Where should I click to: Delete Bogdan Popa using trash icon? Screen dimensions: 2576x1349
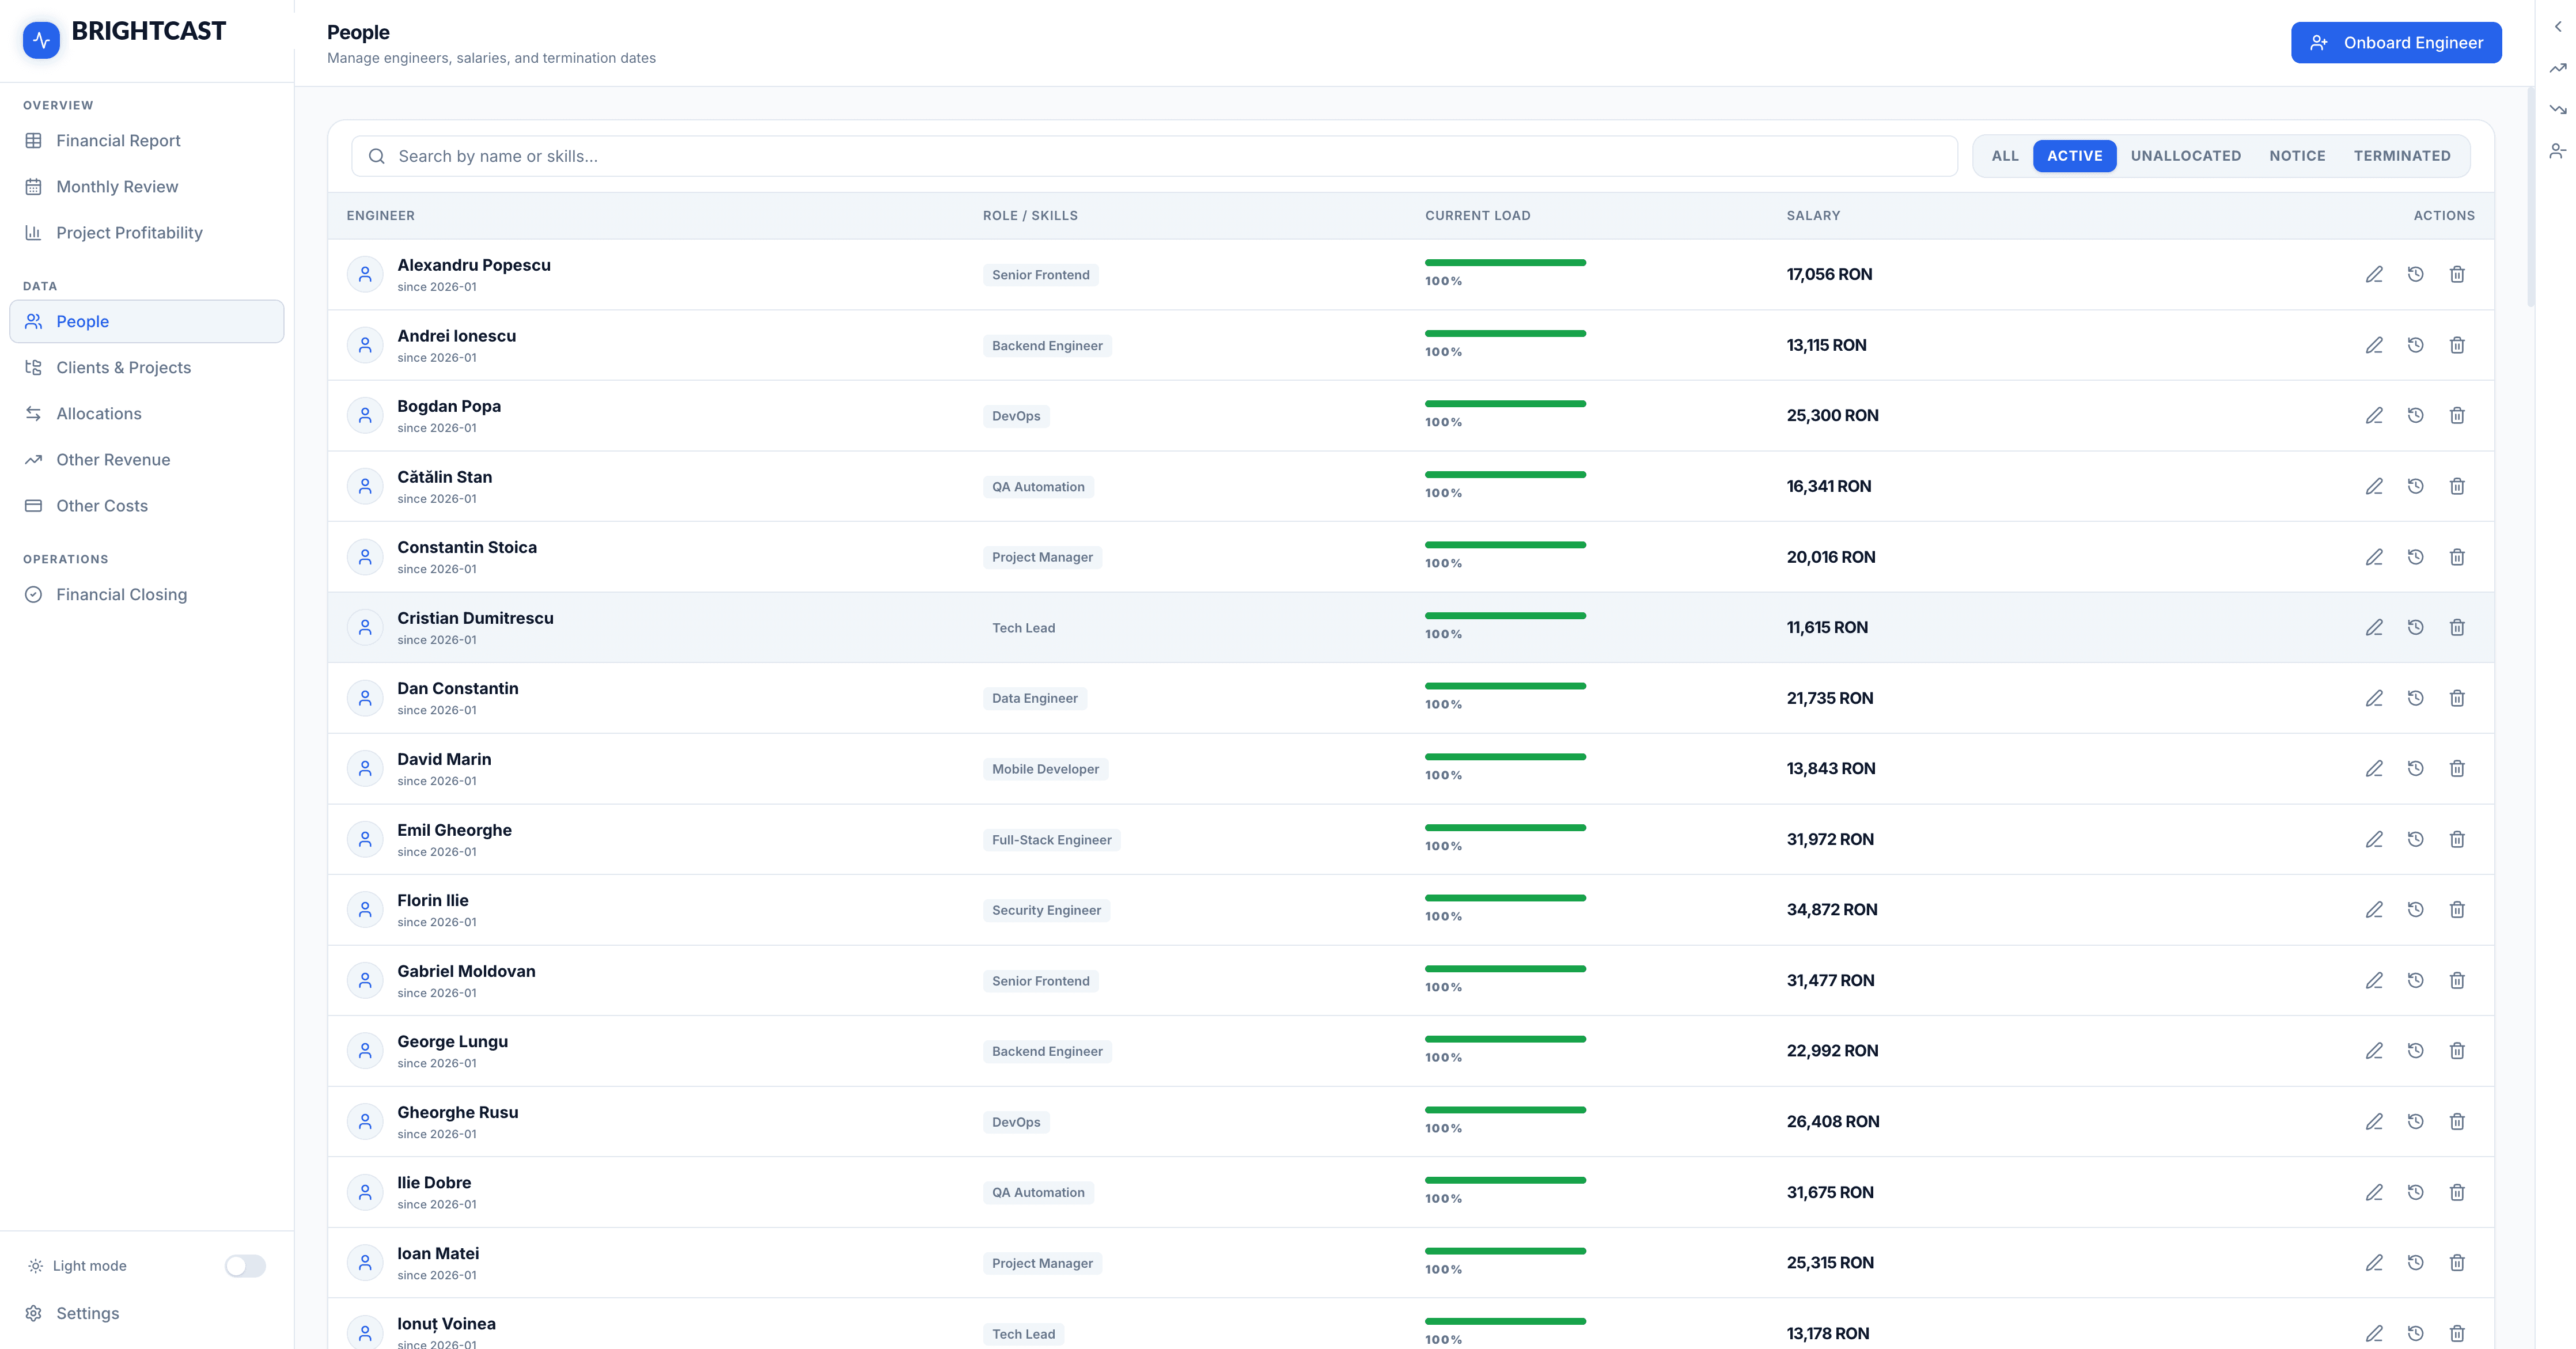(x=2457, y=415)
